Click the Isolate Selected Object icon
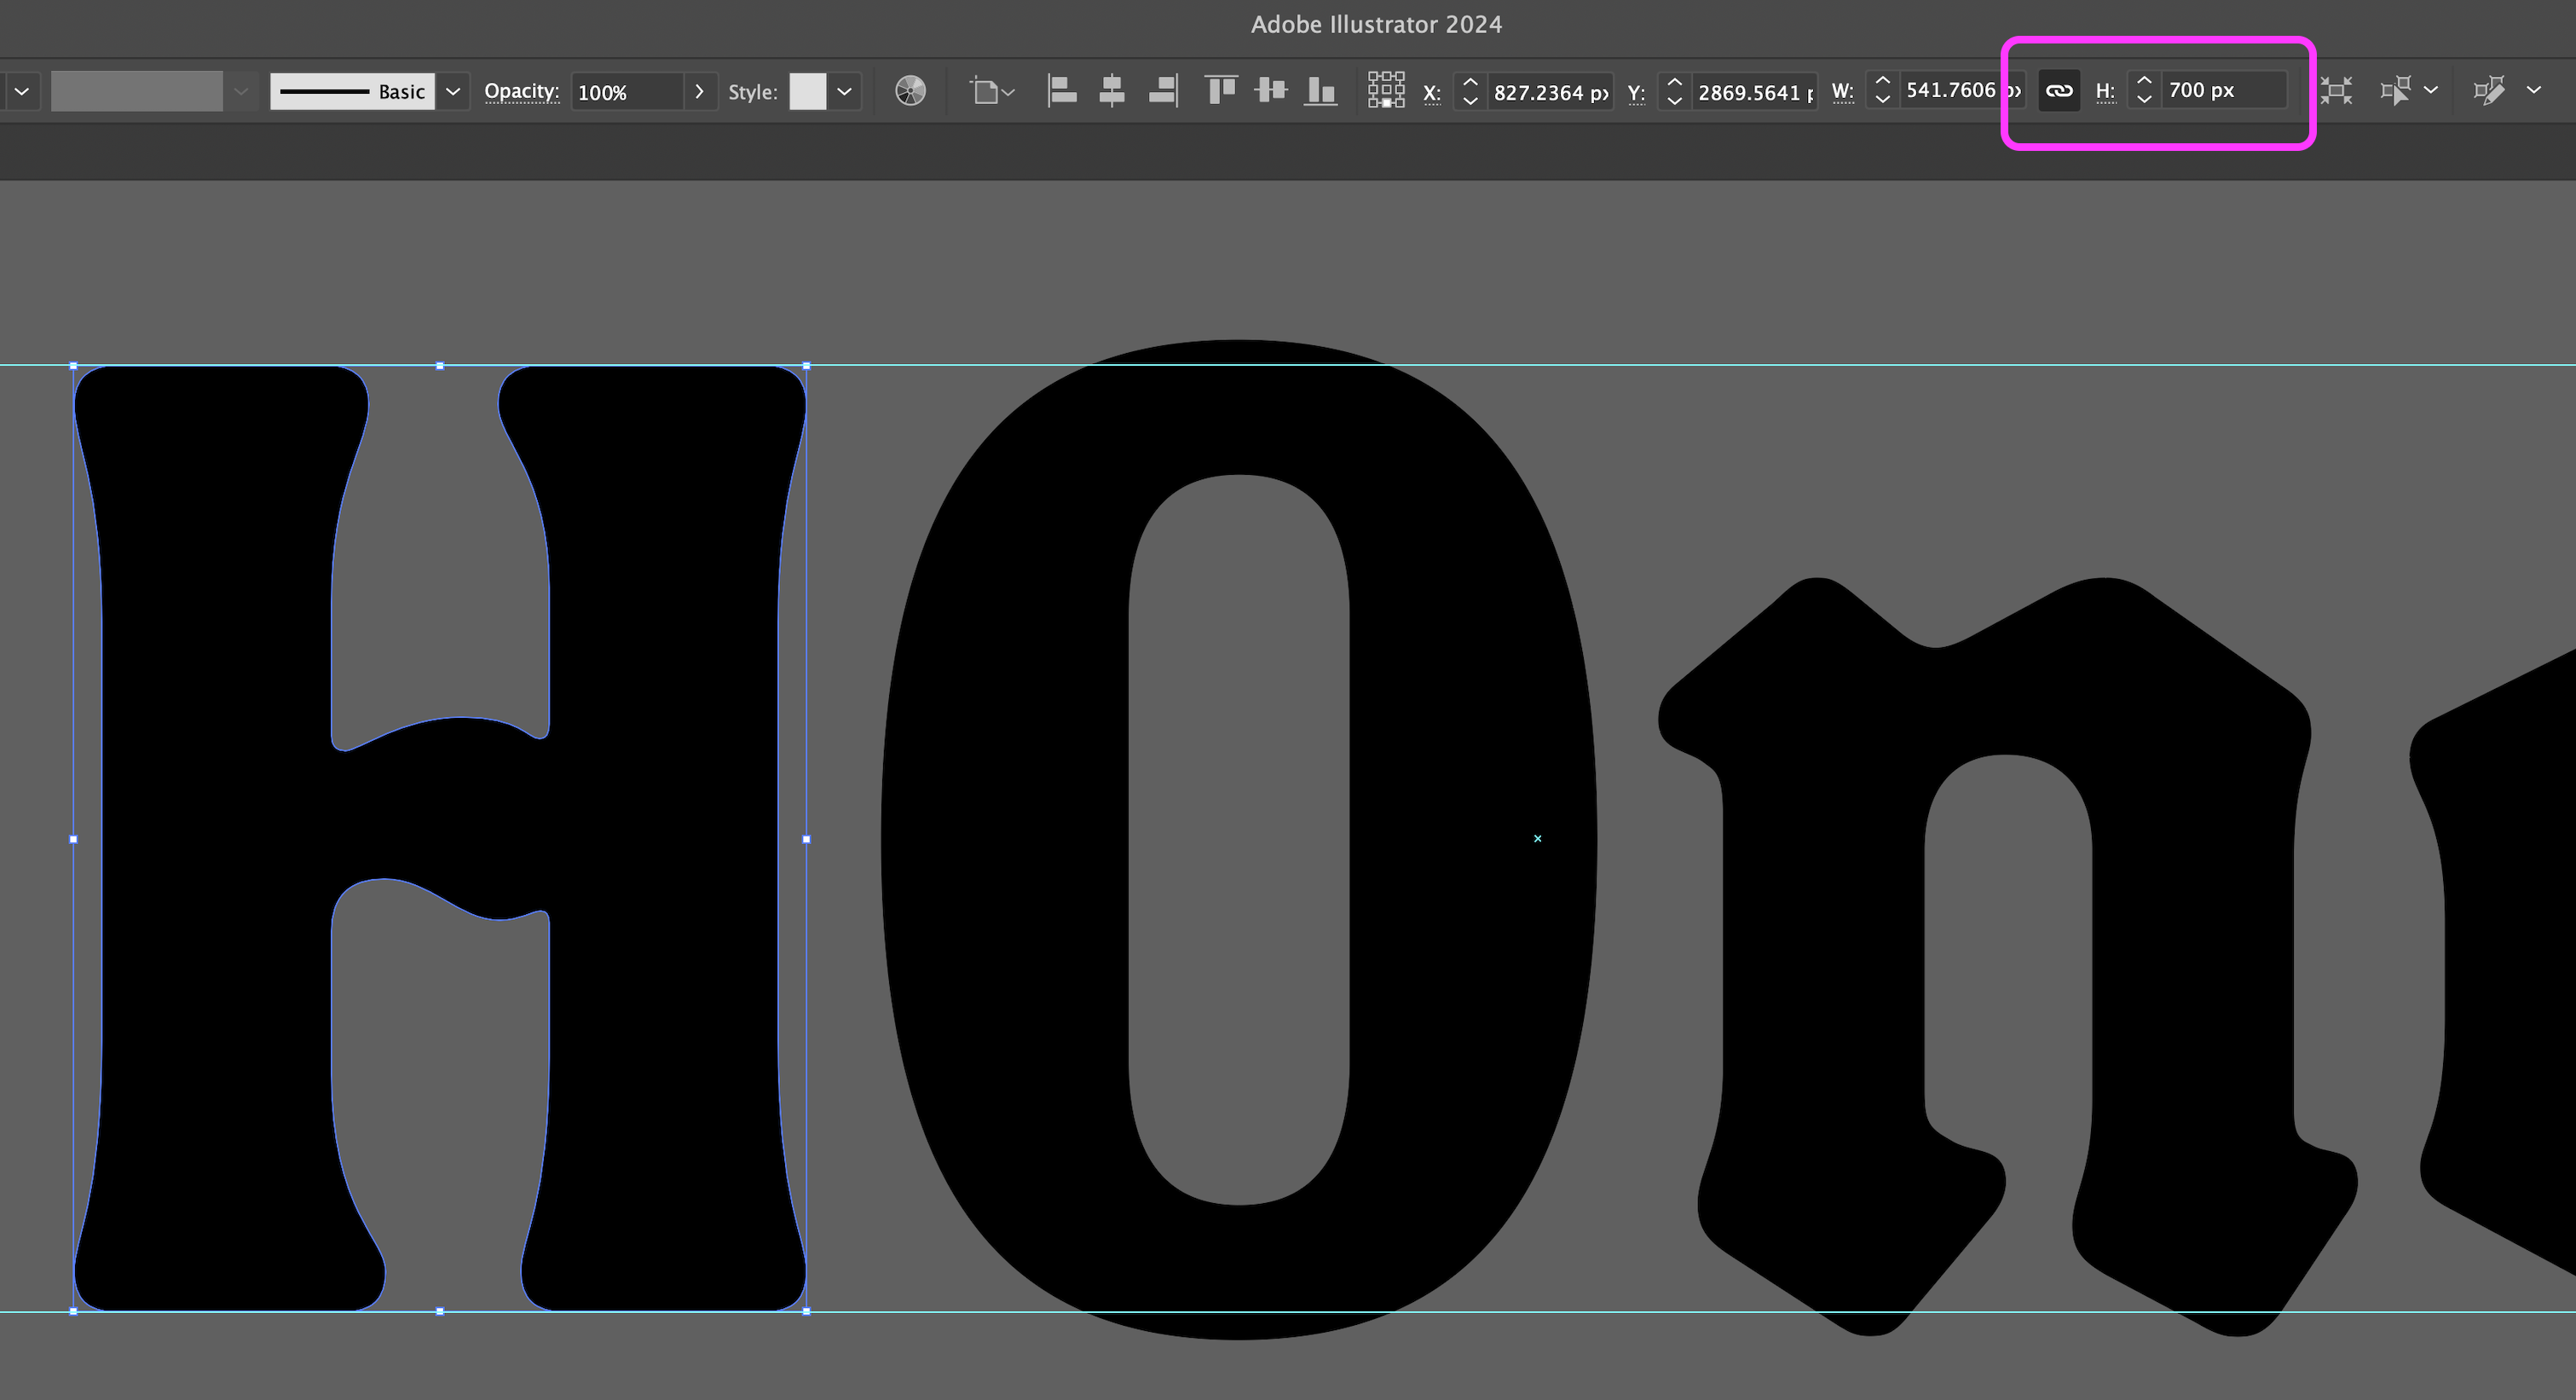The image size is (2576, 1400). tap(2396, 91)
